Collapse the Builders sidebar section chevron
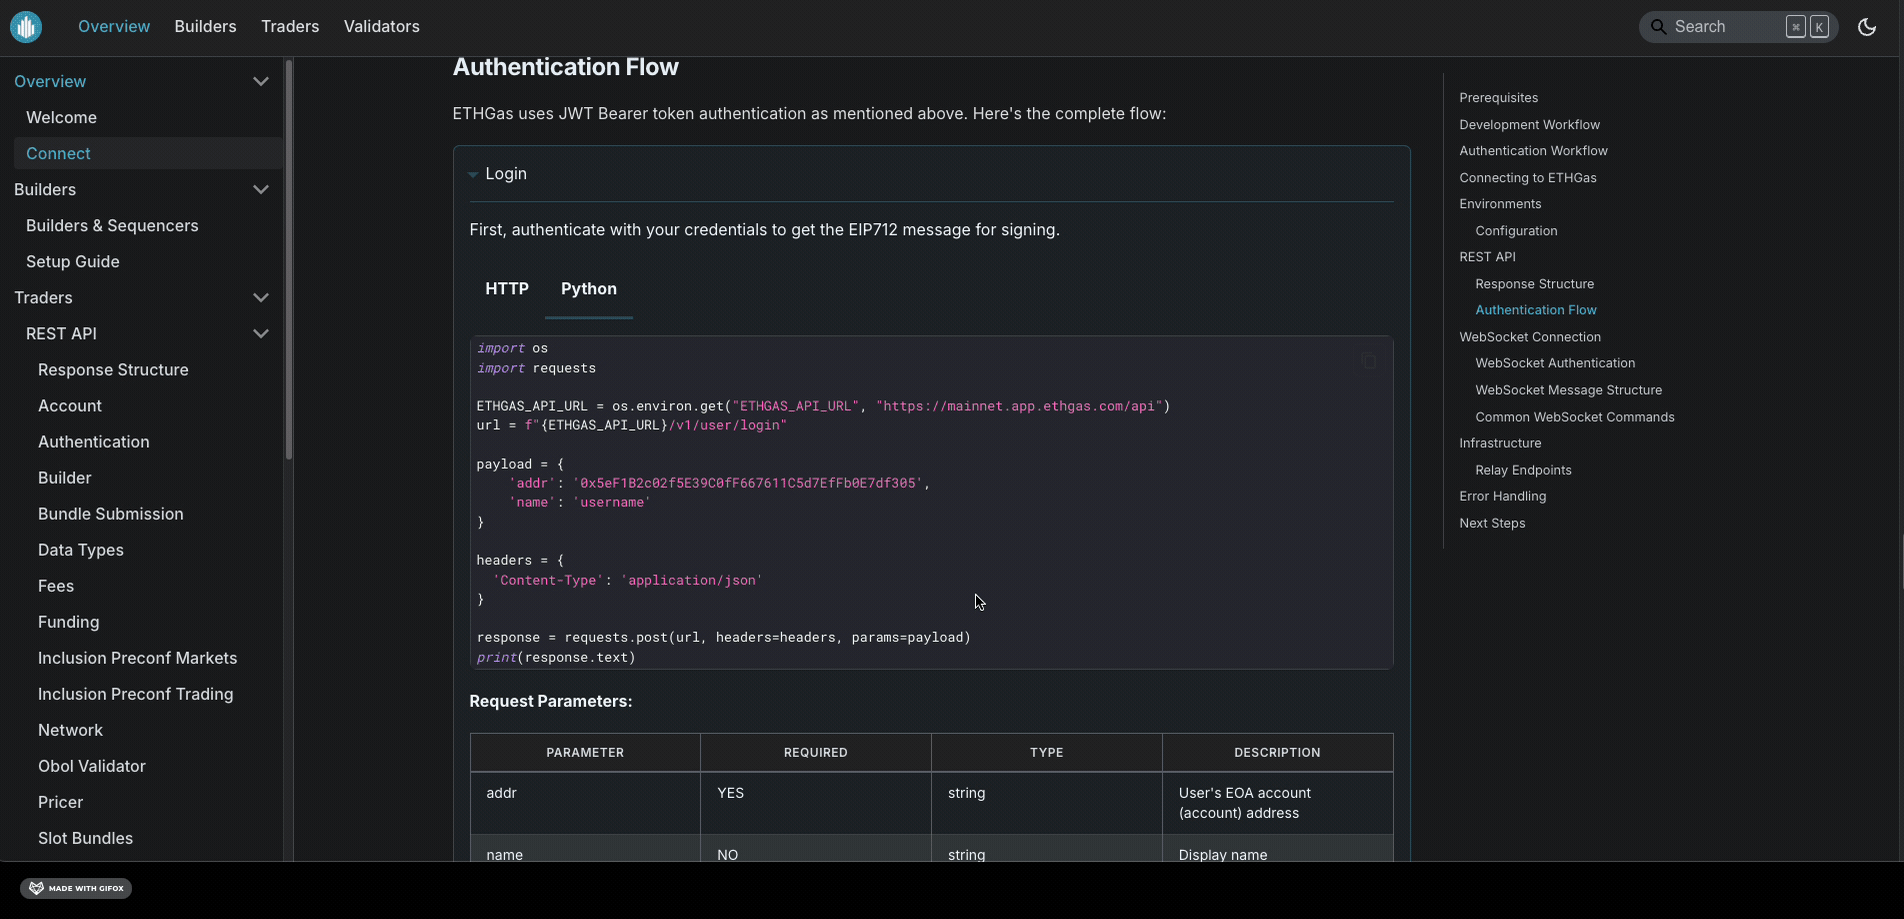This screenshot has height=919, width=1904. [261, 190]
